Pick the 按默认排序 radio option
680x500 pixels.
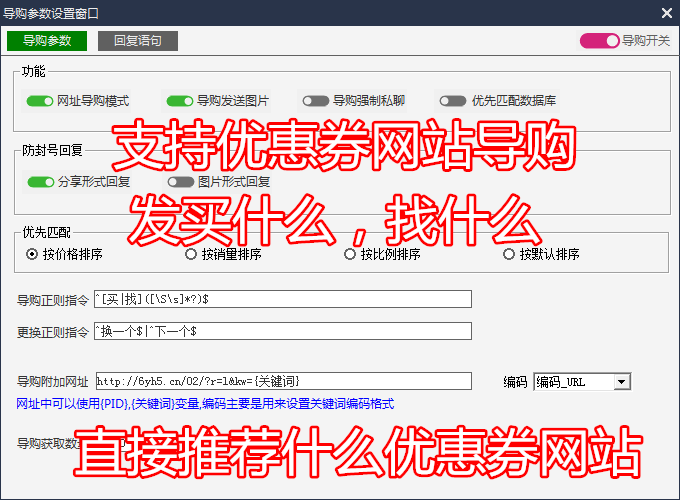click(509, 254)
